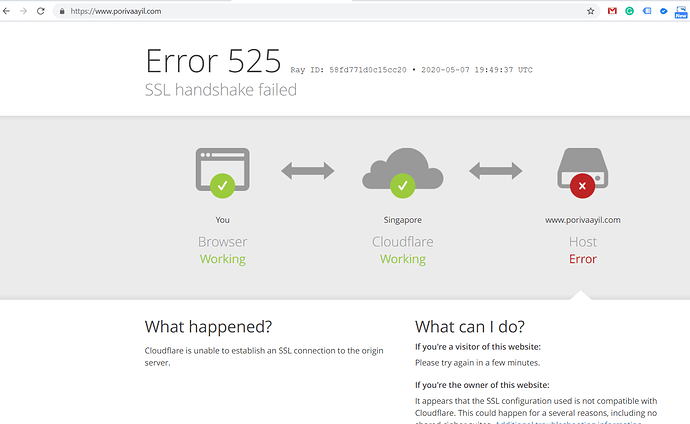Bookmark this page with the star icon
The width and height of the screenshot is (690, 424).
591,11
